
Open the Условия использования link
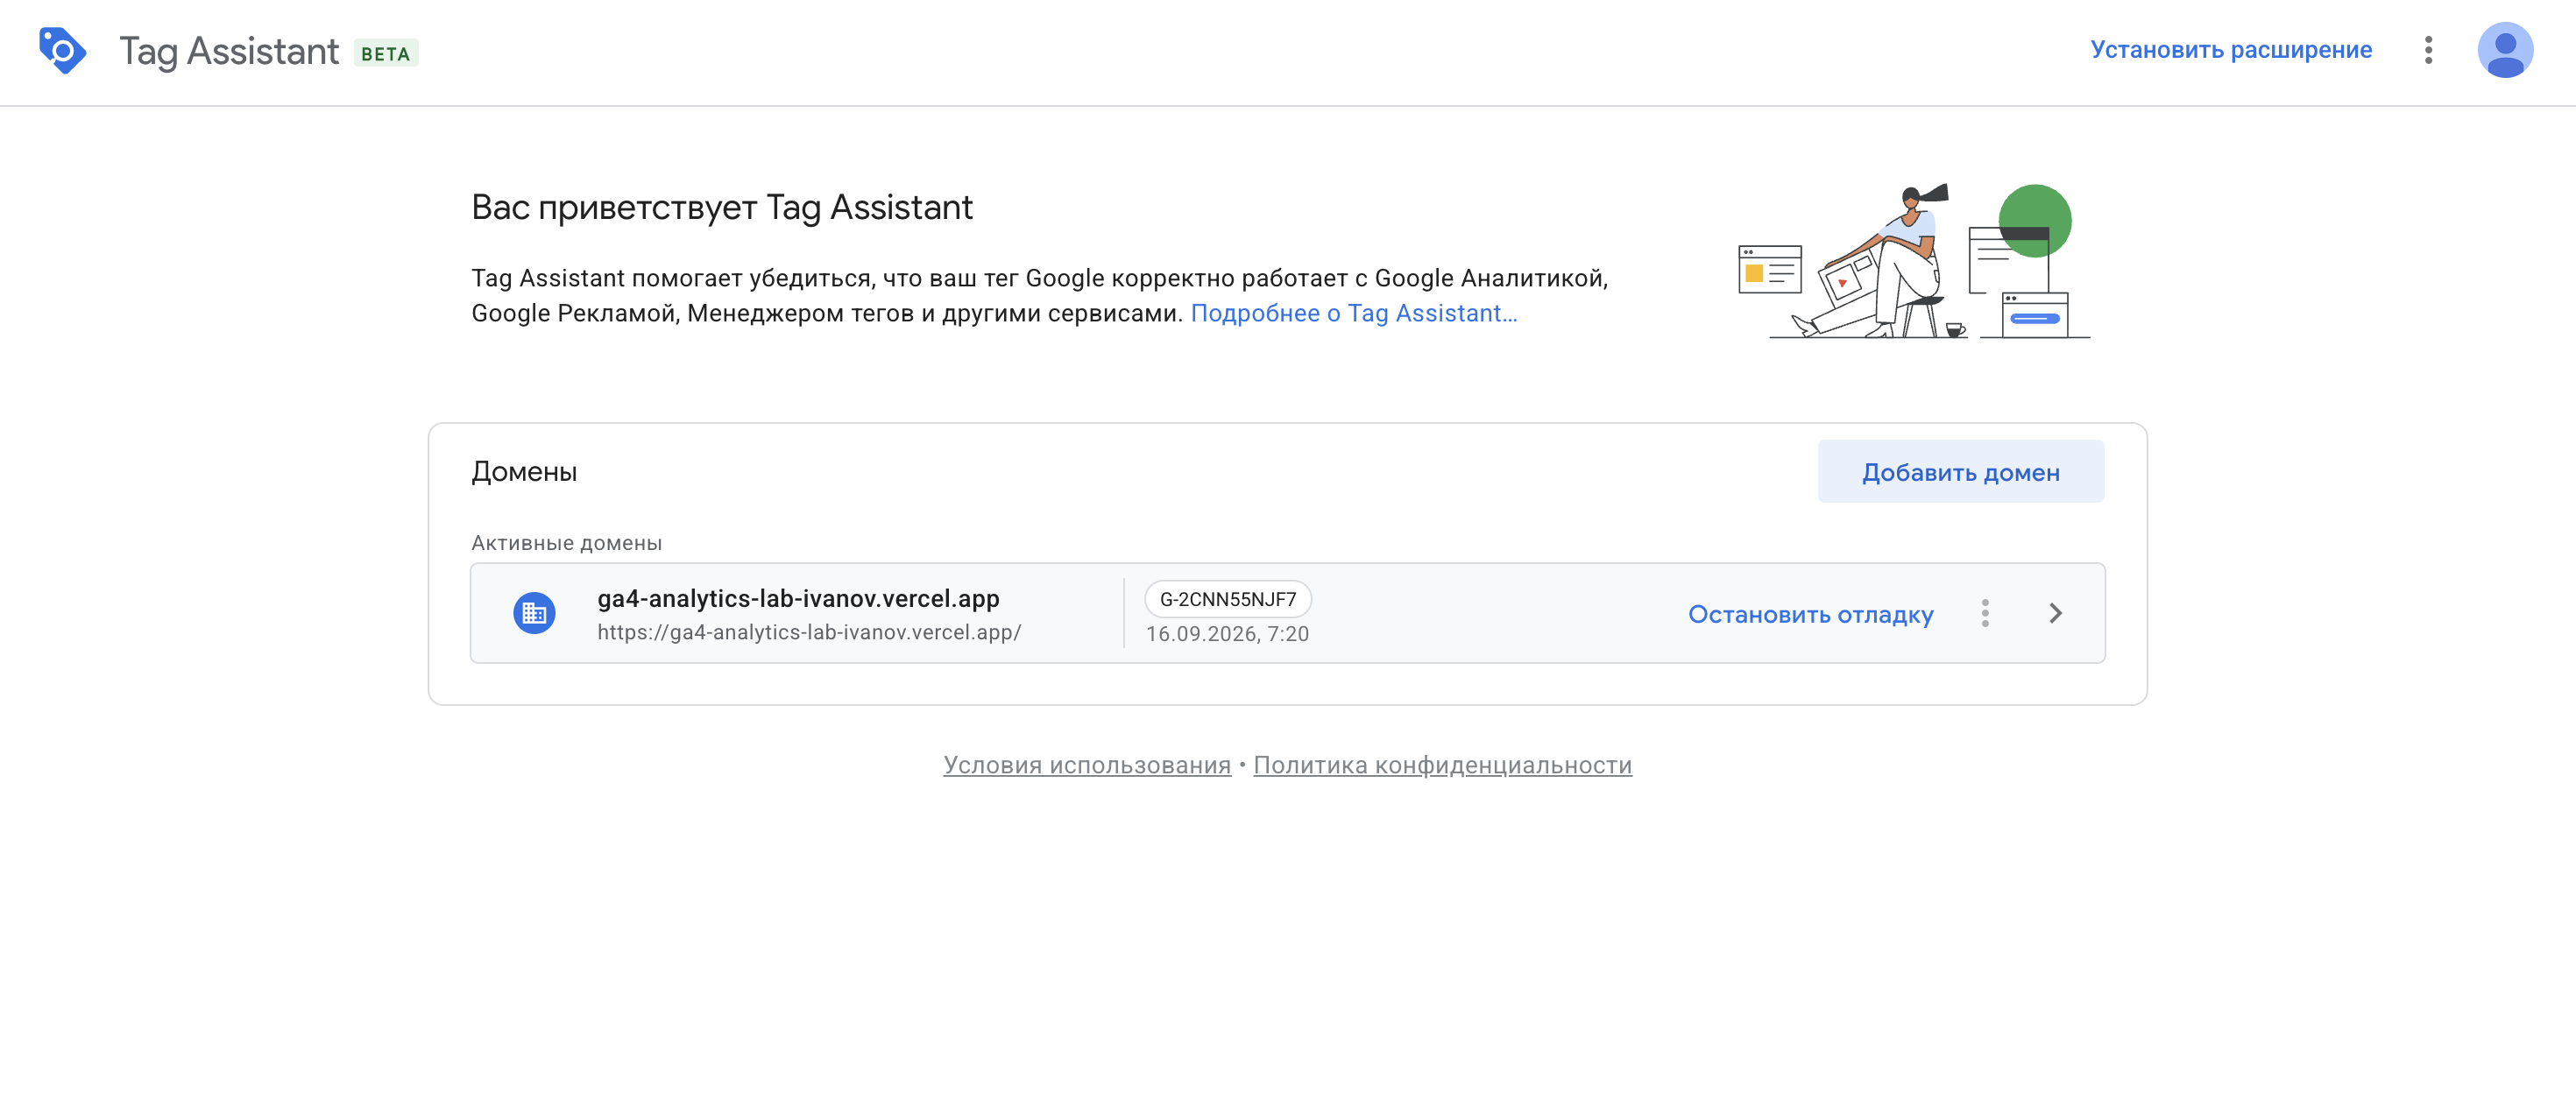pos(1087,765)
